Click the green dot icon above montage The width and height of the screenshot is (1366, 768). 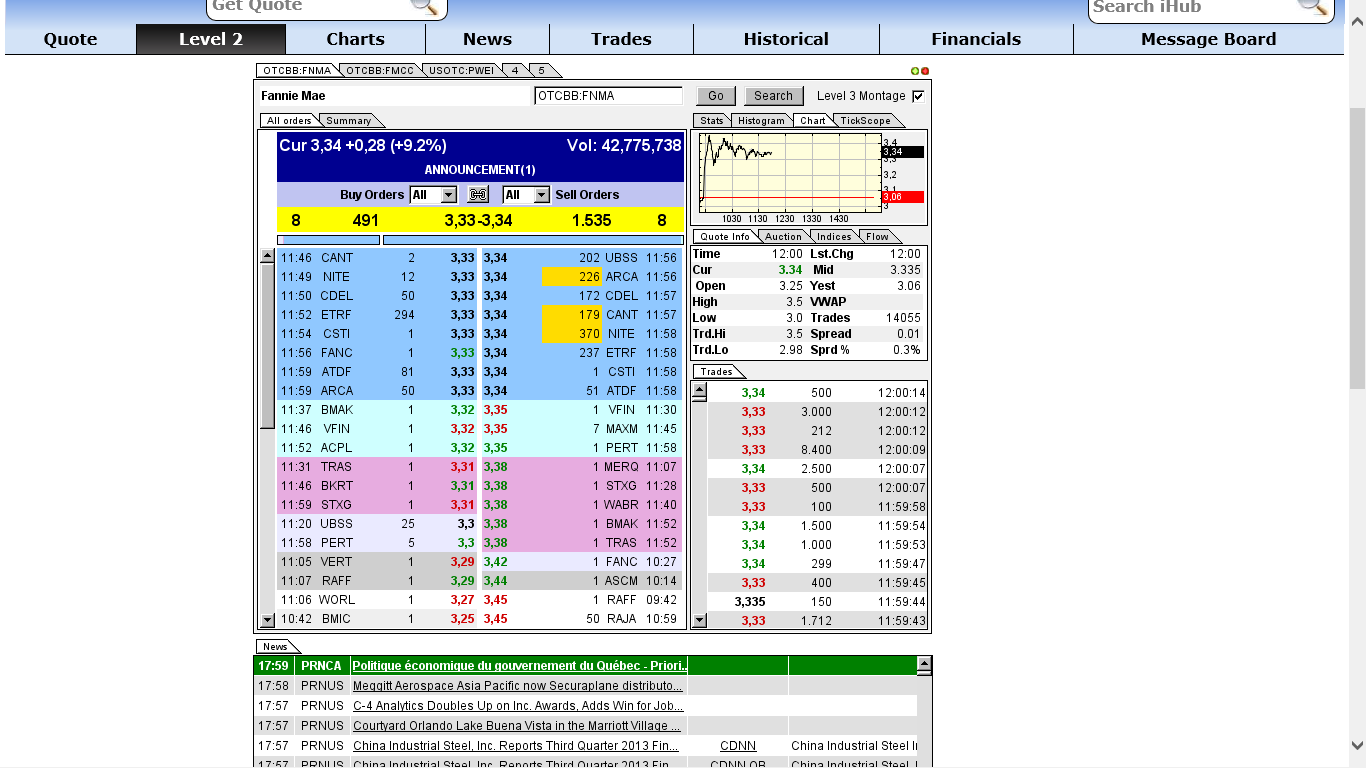(915, 71)
